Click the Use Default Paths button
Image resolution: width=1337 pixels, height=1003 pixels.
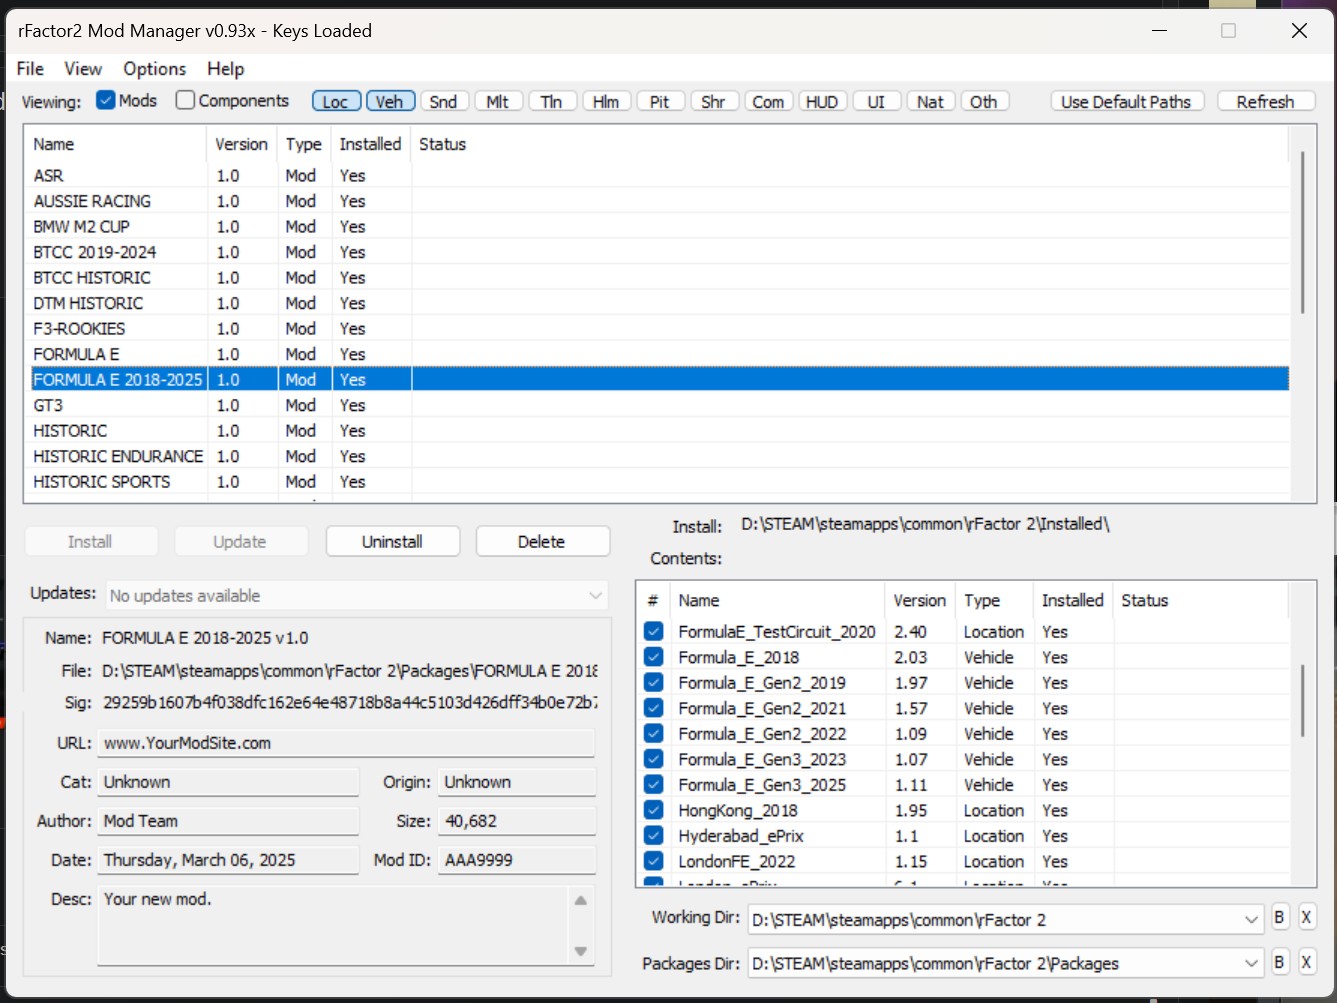pos(1126,102)
